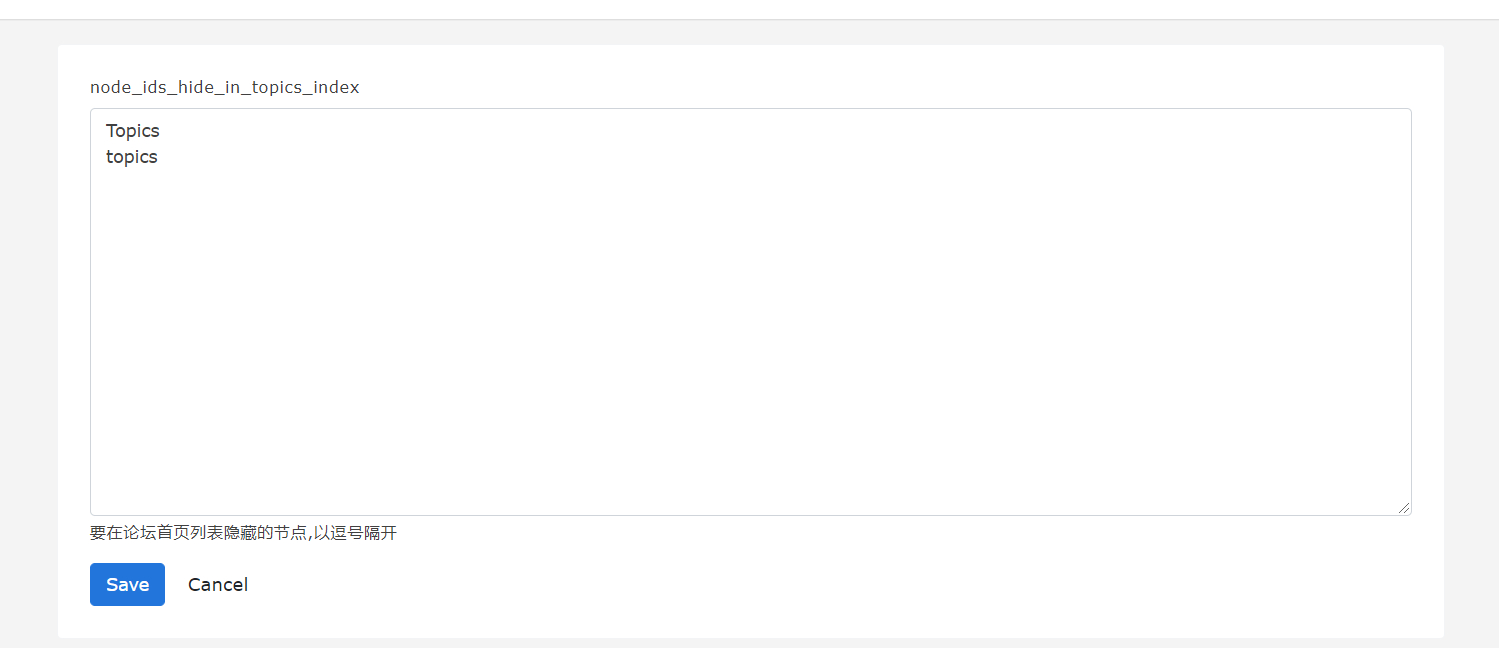Click the "要在论坛首页" start of the hint

[x=139, y=533]
